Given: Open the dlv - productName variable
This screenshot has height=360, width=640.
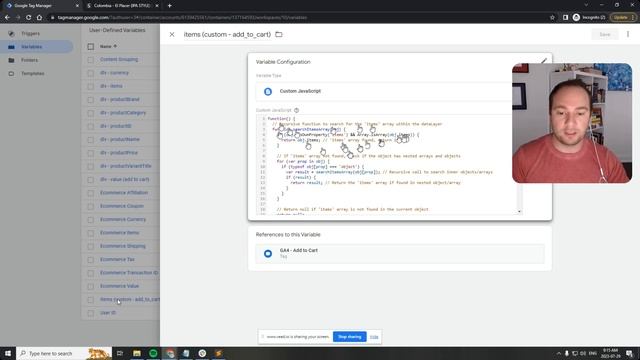Looking at the screenshot, I should pos(120,140).
